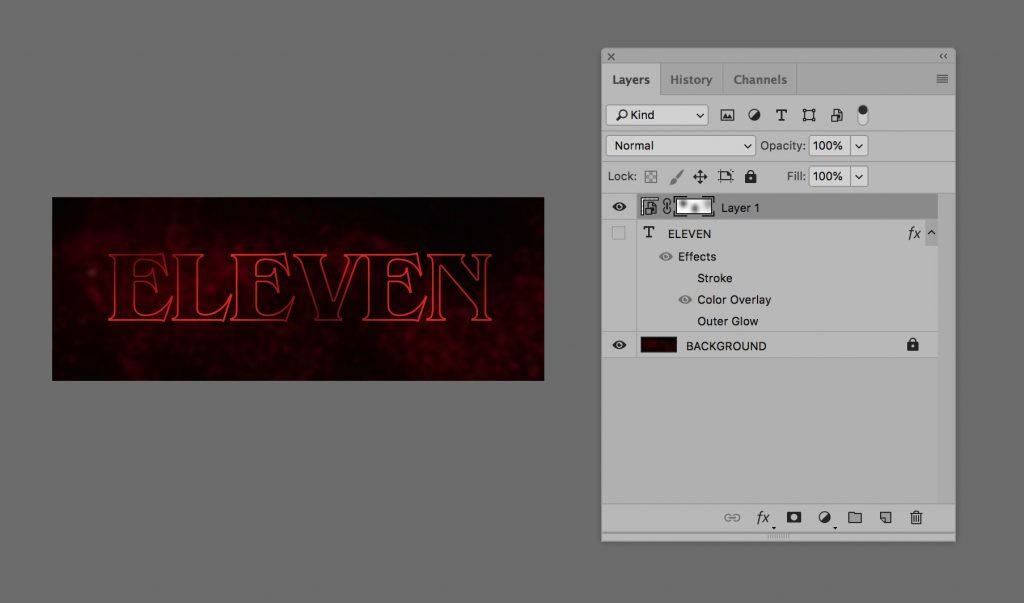Screen dimensions: 1024x603
Task: Click smart object thumbnail of Layer 1
Action: tap(649, 207)
